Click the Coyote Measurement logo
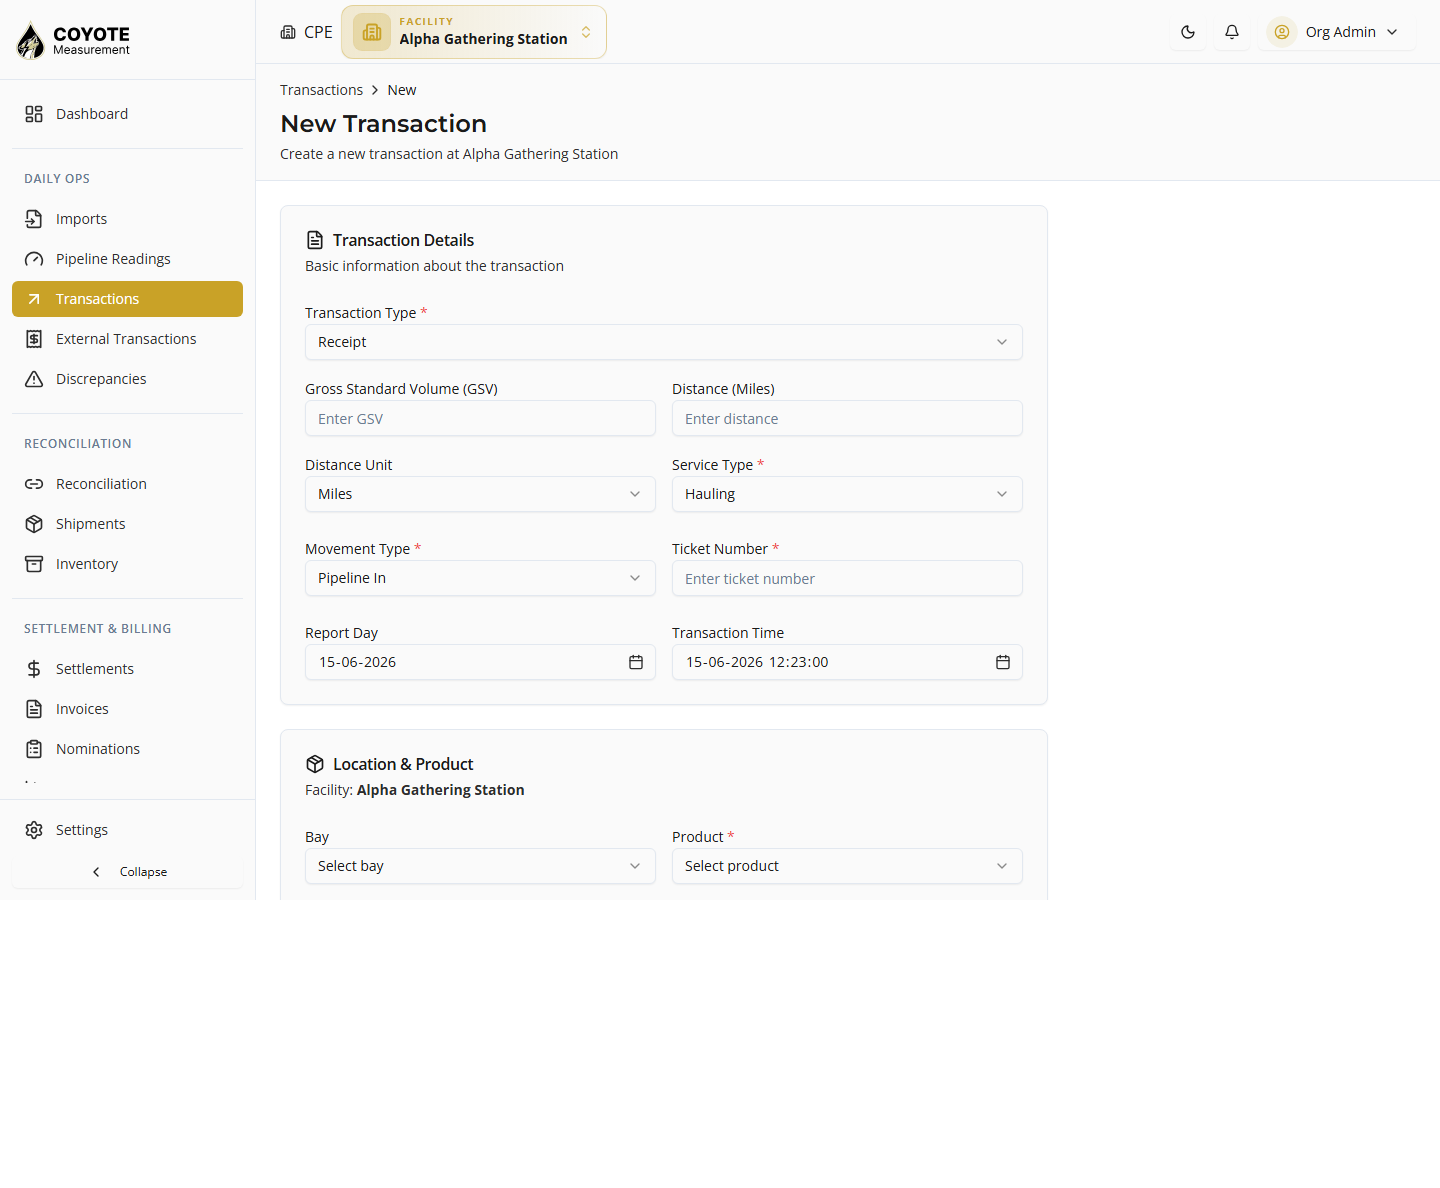Screen dimensions: 1440x1188 pos(73,40)
